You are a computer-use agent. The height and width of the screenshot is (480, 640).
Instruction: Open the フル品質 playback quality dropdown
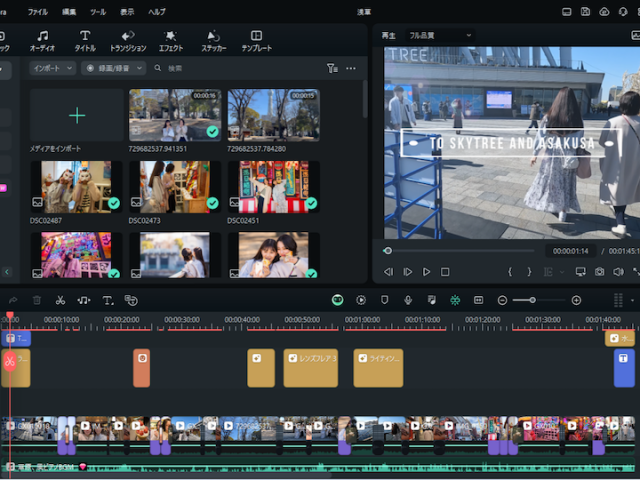[440, 35]
